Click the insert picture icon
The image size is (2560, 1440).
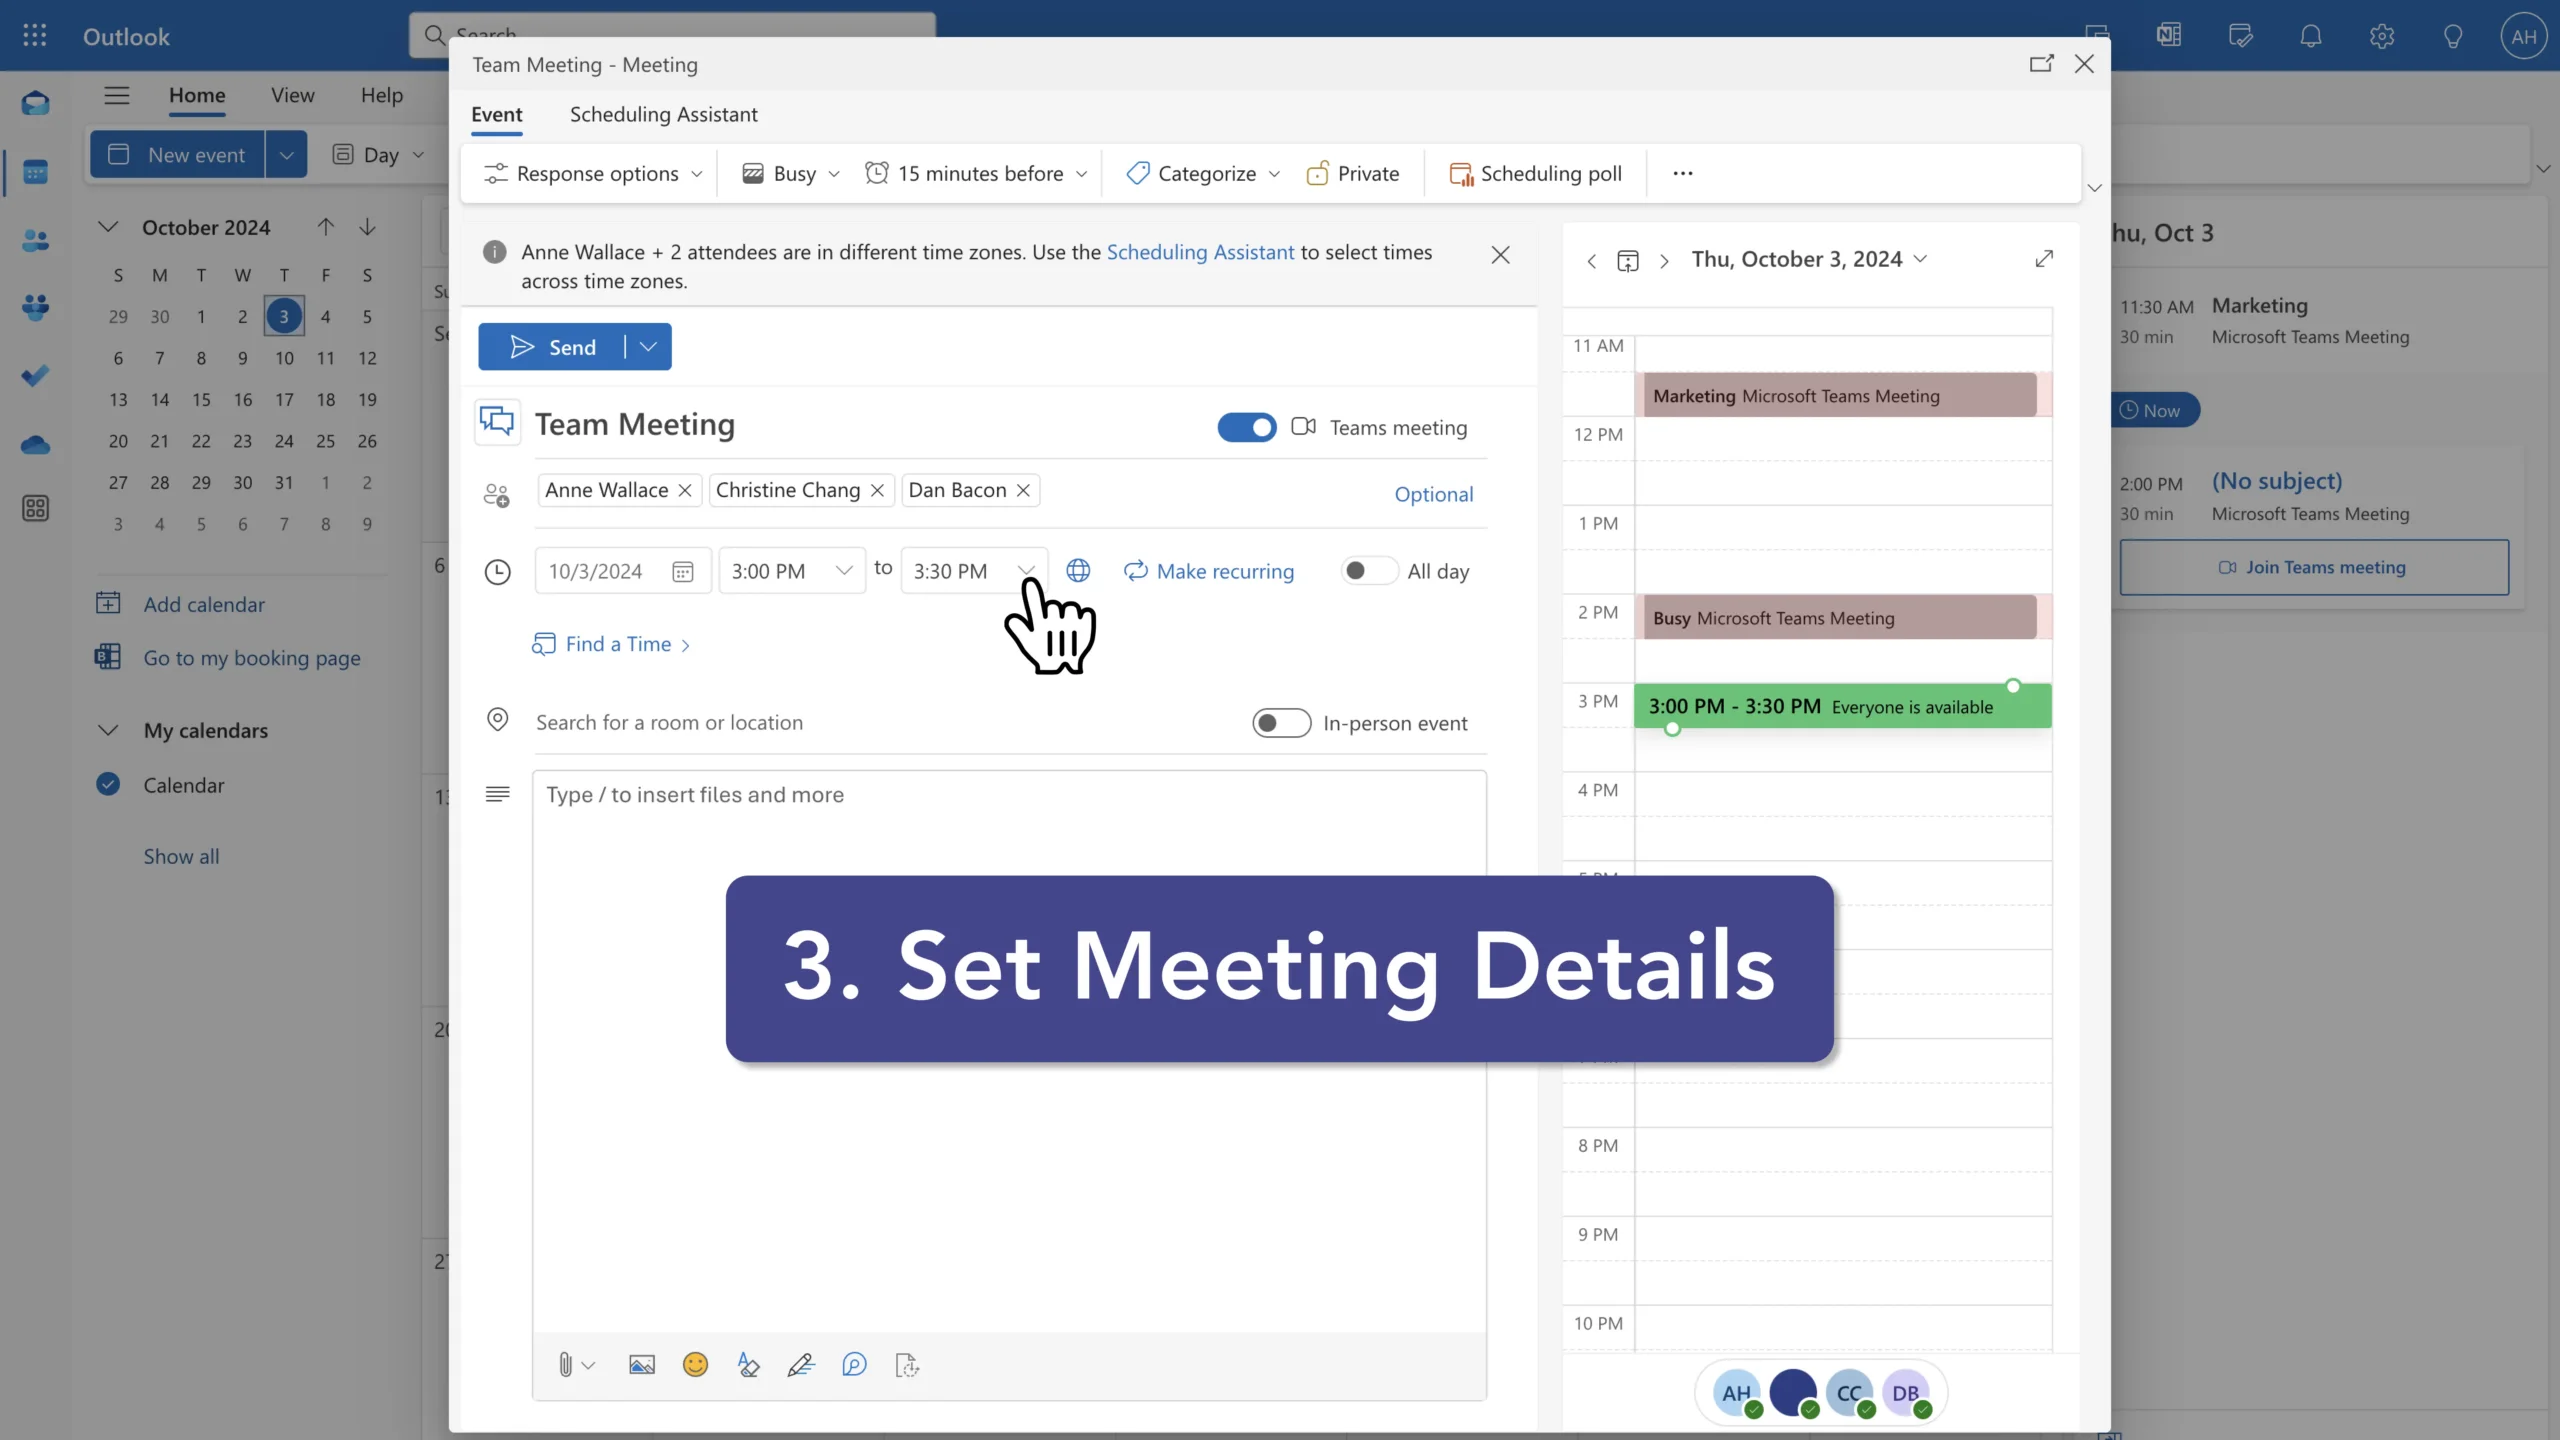tap(641, 1365)
